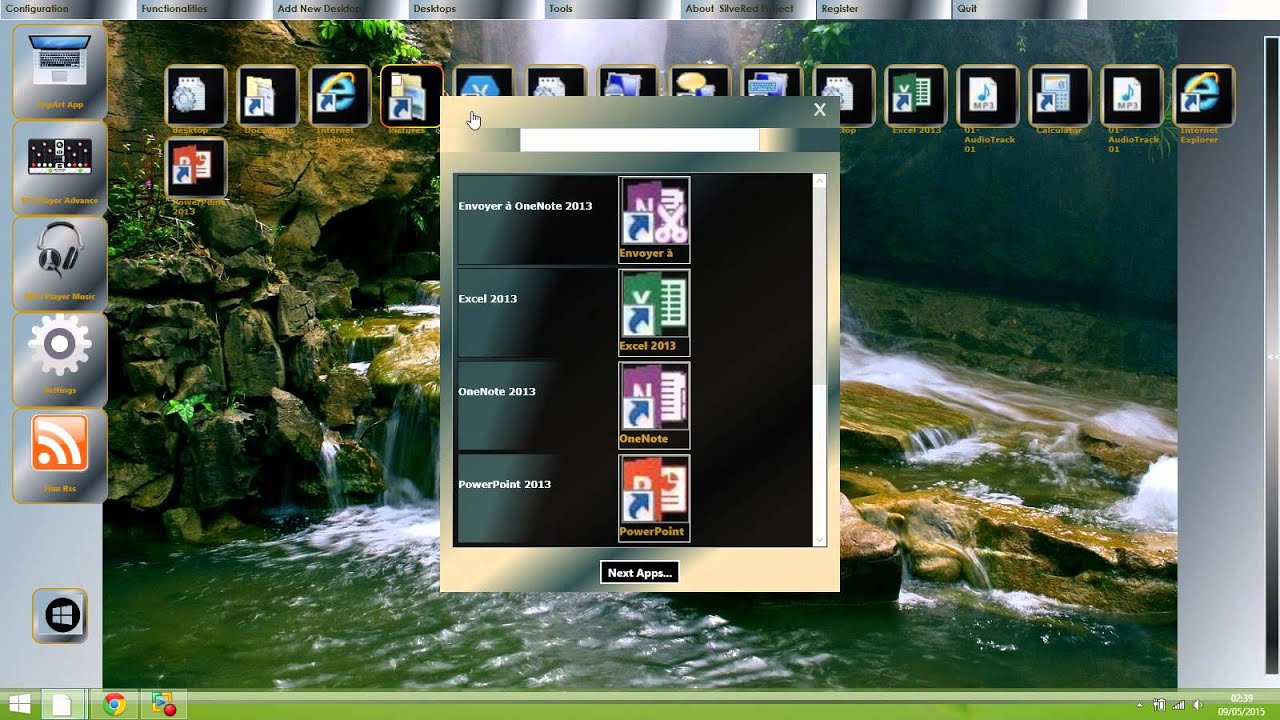Select the Excel 2013 icon in app list

click(x=654, y=313)
